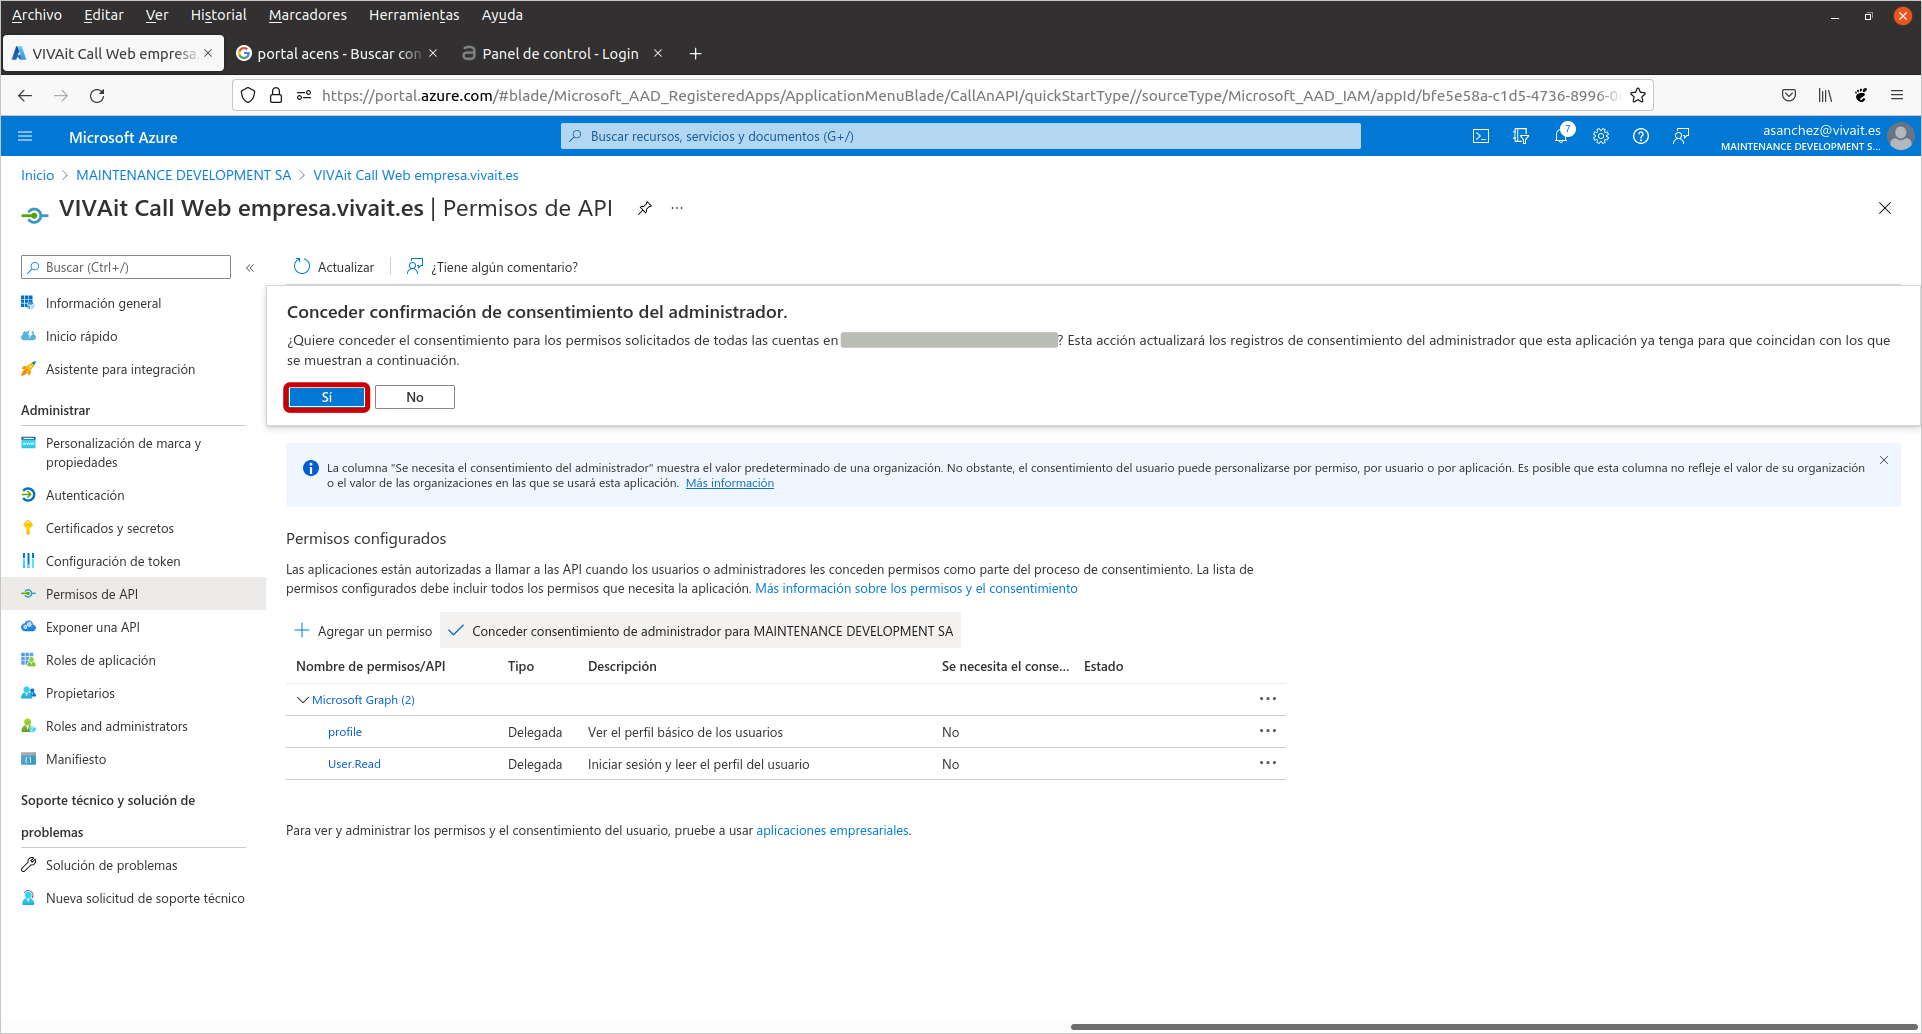Open the 'Más información' link
Image resolution: width=1922 pixels, height=1034 pixels.
[x=730, y=483]
